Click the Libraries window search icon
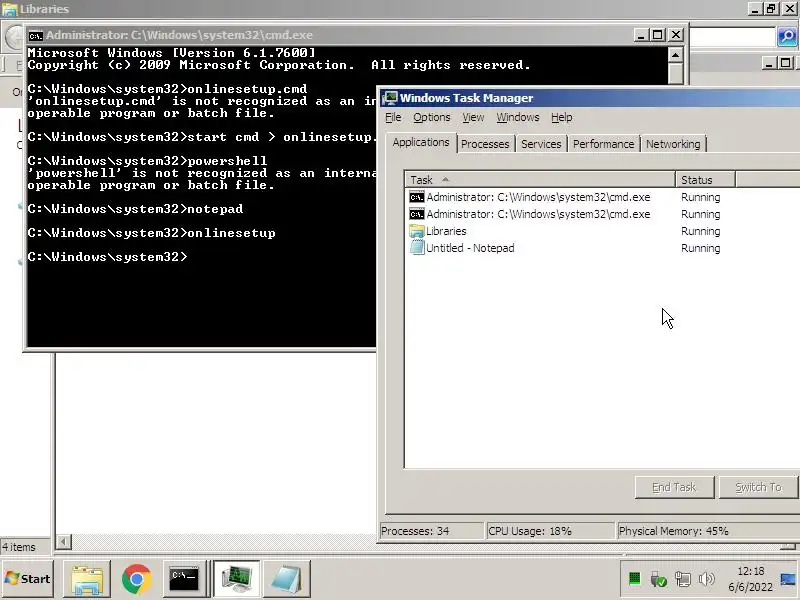 [787, 37]
